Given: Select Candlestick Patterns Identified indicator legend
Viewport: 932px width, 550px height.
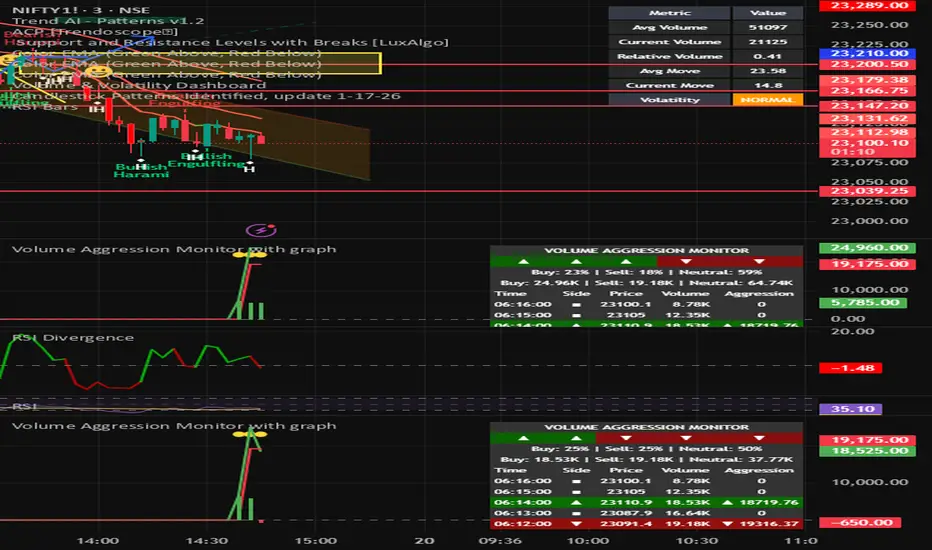Looking at the screenshot, I should (206, 96).
